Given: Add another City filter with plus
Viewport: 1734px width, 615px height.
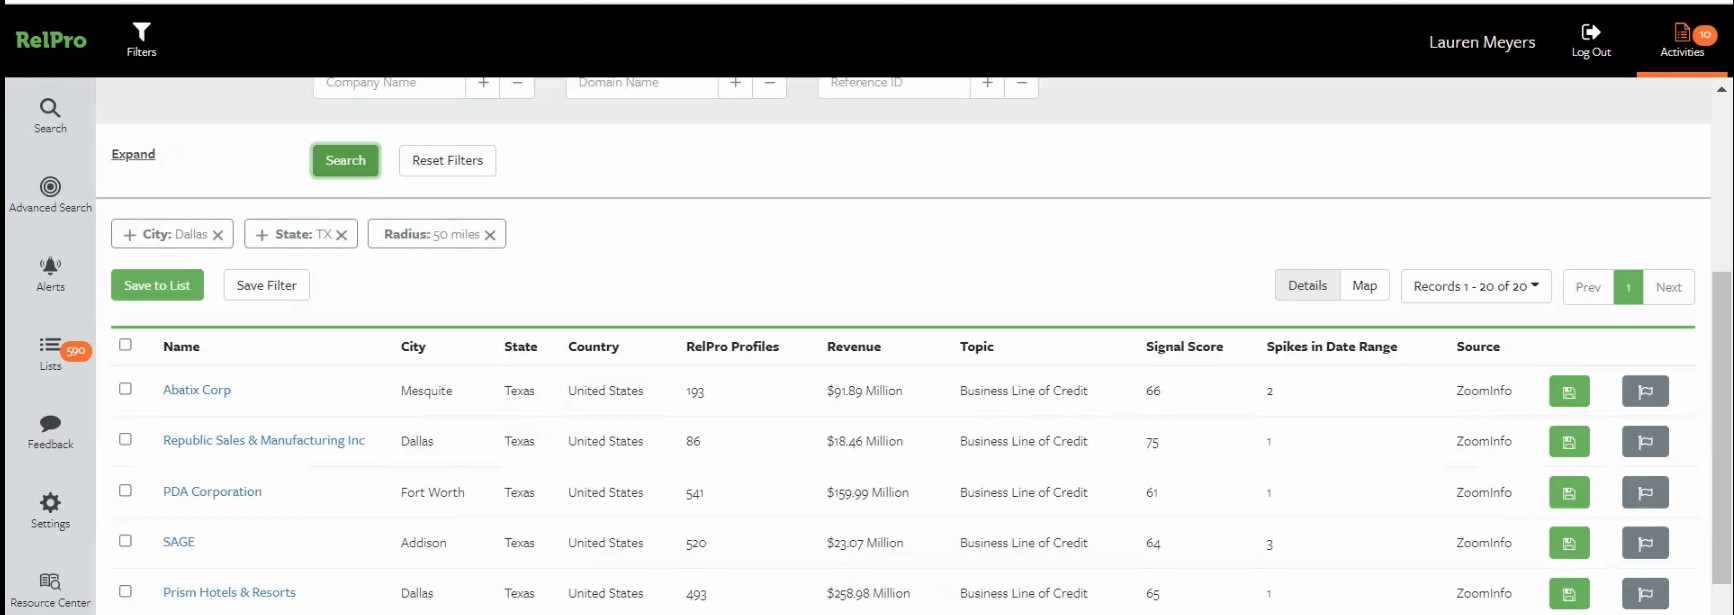Looking at the screenshot, I should tap(129, 235).
